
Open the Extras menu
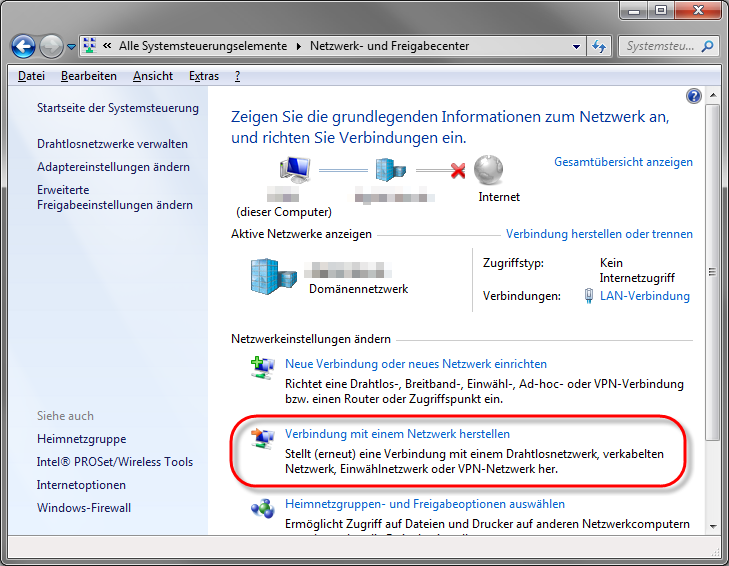coord(203,76)
